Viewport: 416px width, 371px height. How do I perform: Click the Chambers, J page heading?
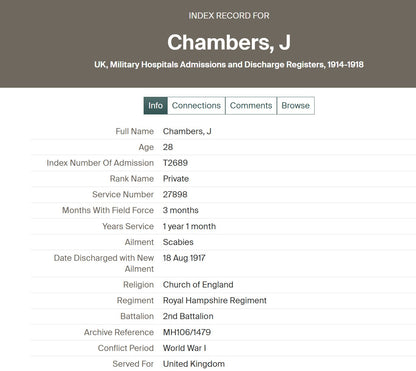tap(229, 43)
